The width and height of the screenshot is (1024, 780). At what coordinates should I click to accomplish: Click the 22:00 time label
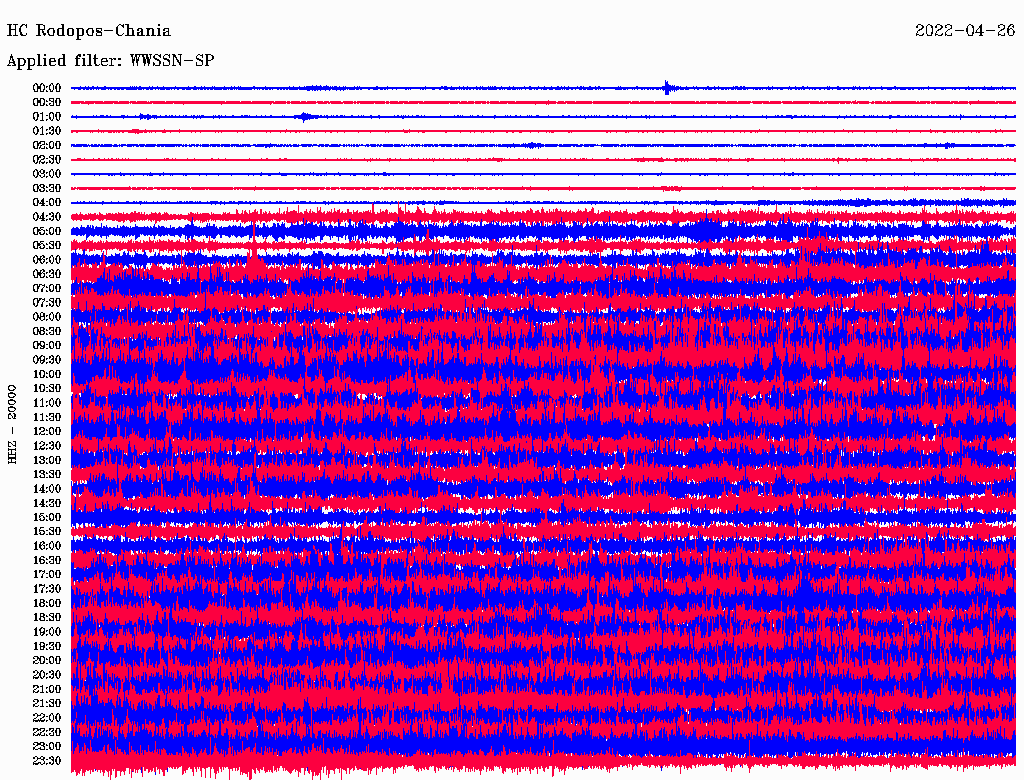coord(47,718)
